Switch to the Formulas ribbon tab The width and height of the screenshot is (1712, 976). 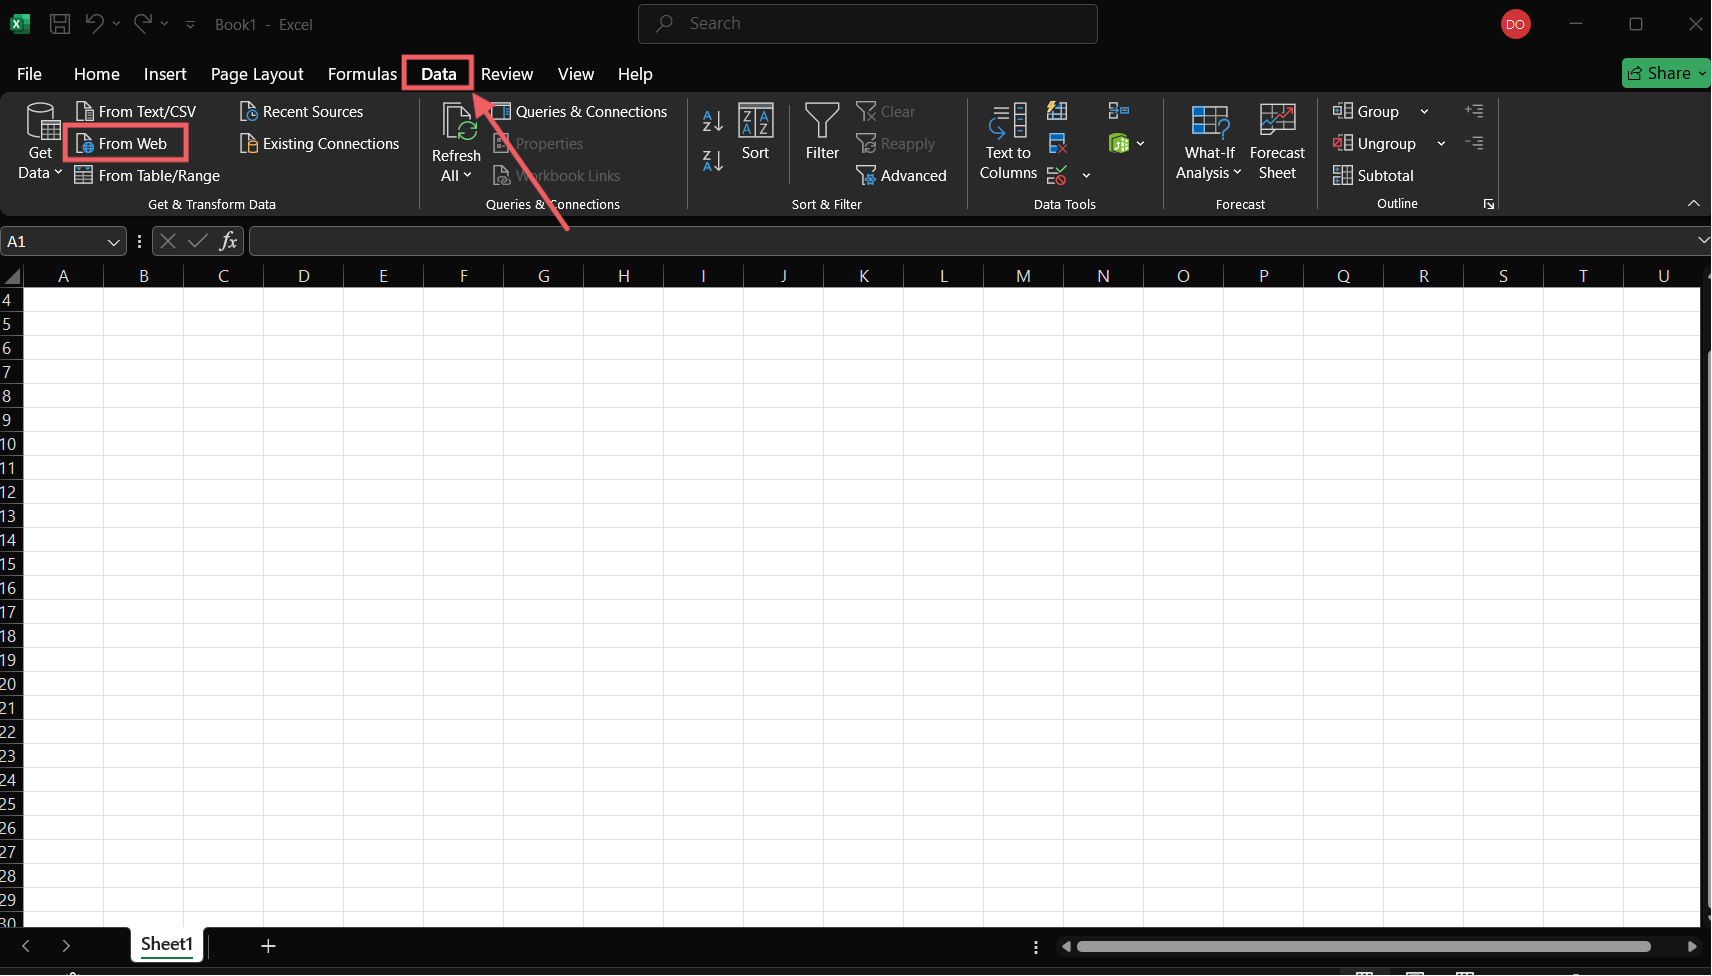pyautogui.click(x=362, y=73)
